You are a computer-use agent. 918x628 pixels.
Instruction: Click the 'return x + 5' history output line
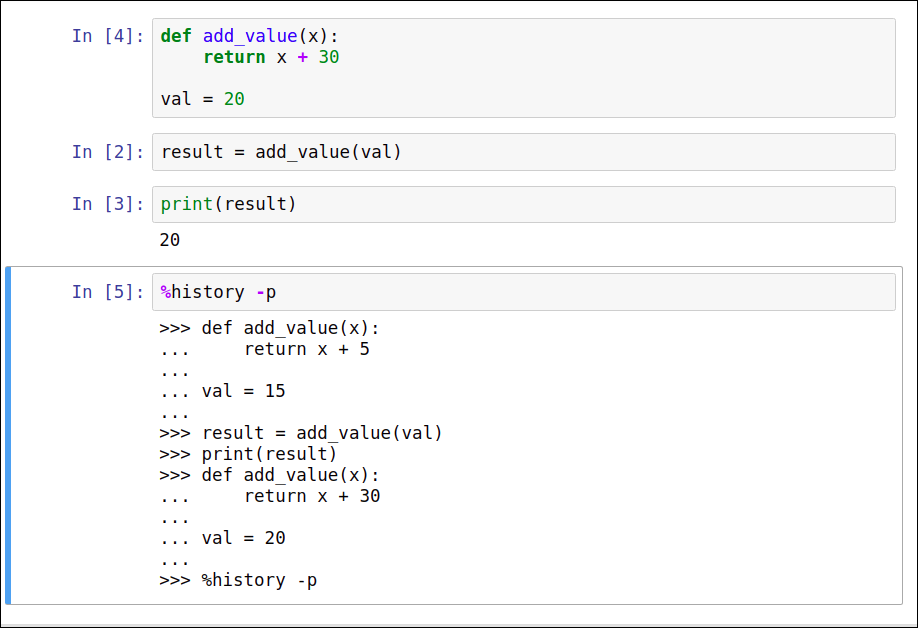pyautogui.click(x=306, y=349)
